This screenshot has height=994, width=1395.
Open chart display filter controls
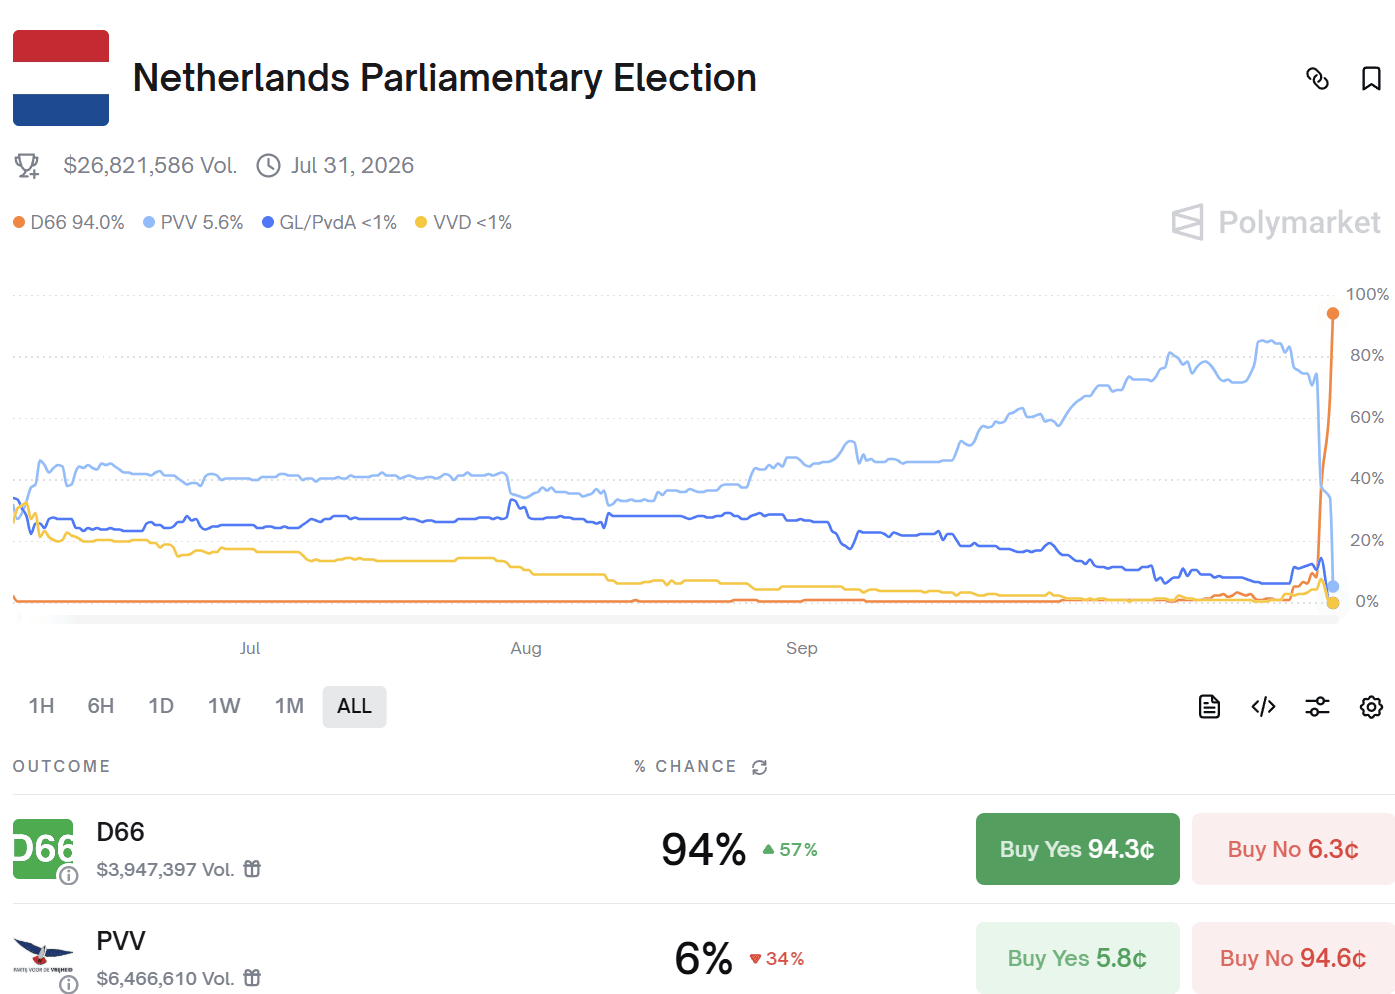[x=1317, y=706]
